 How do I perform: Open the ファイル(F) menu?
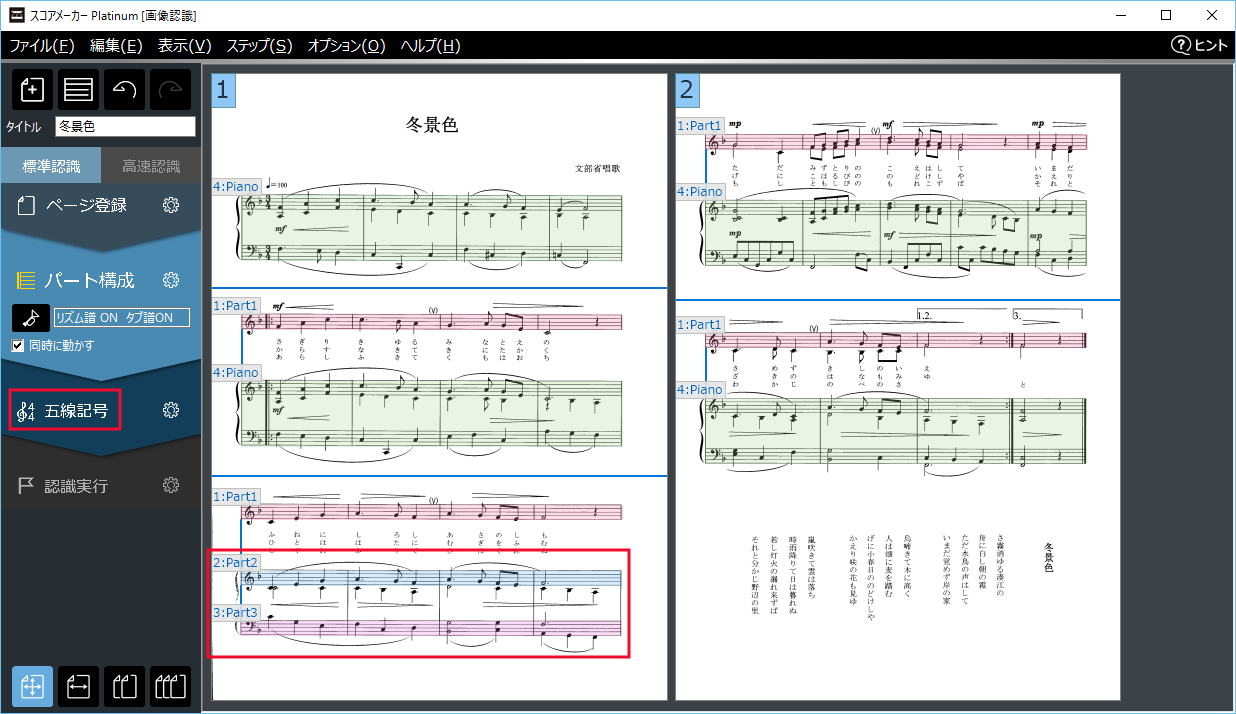(x=42, y=46)
